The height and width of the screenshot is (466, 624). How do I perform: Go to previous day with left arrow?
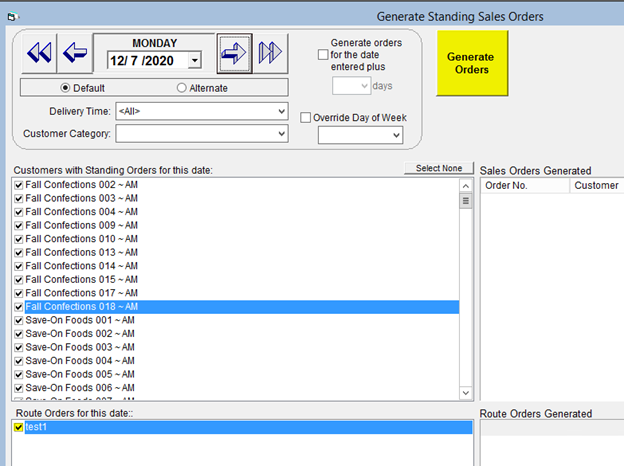click(x=75, y=53)
